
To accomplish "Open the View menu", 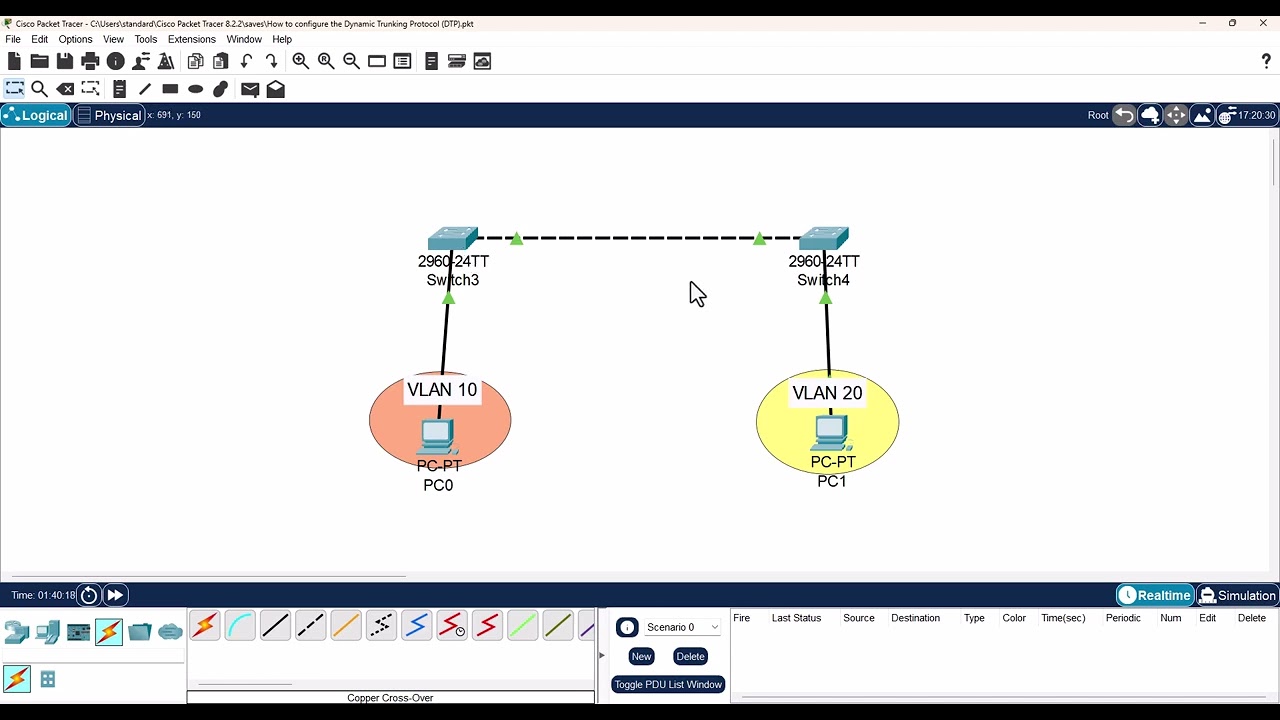I will click(114, 39).
